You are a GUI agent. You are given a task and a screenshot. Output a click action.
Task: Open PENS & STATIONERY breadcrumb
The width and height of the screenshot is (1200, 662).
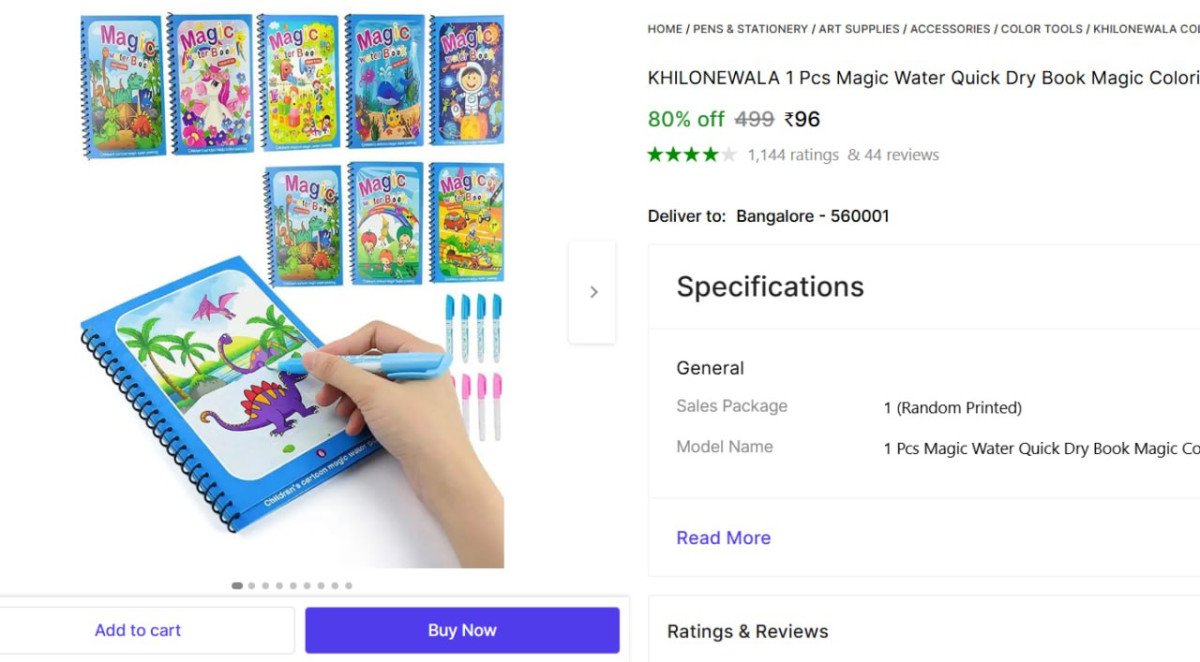click(x=750, y=29)
